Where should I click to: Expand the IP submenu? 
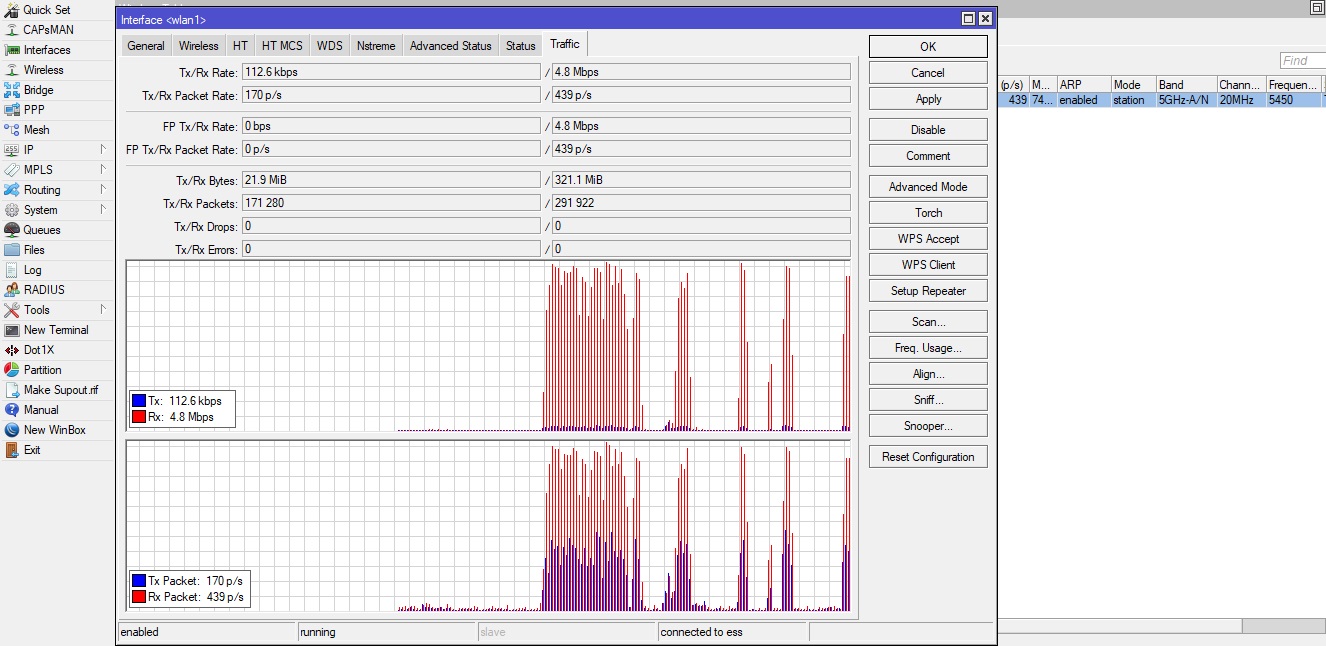coord(28,150)
